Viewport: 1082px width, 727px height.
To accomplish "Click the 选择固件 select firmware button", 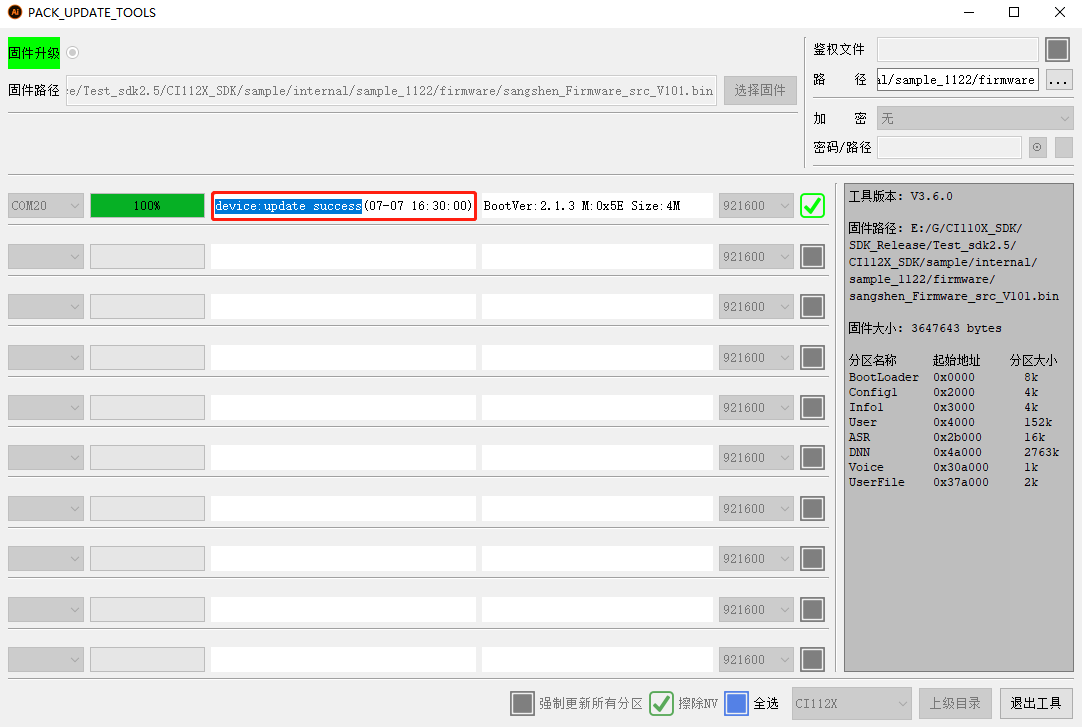I will click(x=760, y=90).
